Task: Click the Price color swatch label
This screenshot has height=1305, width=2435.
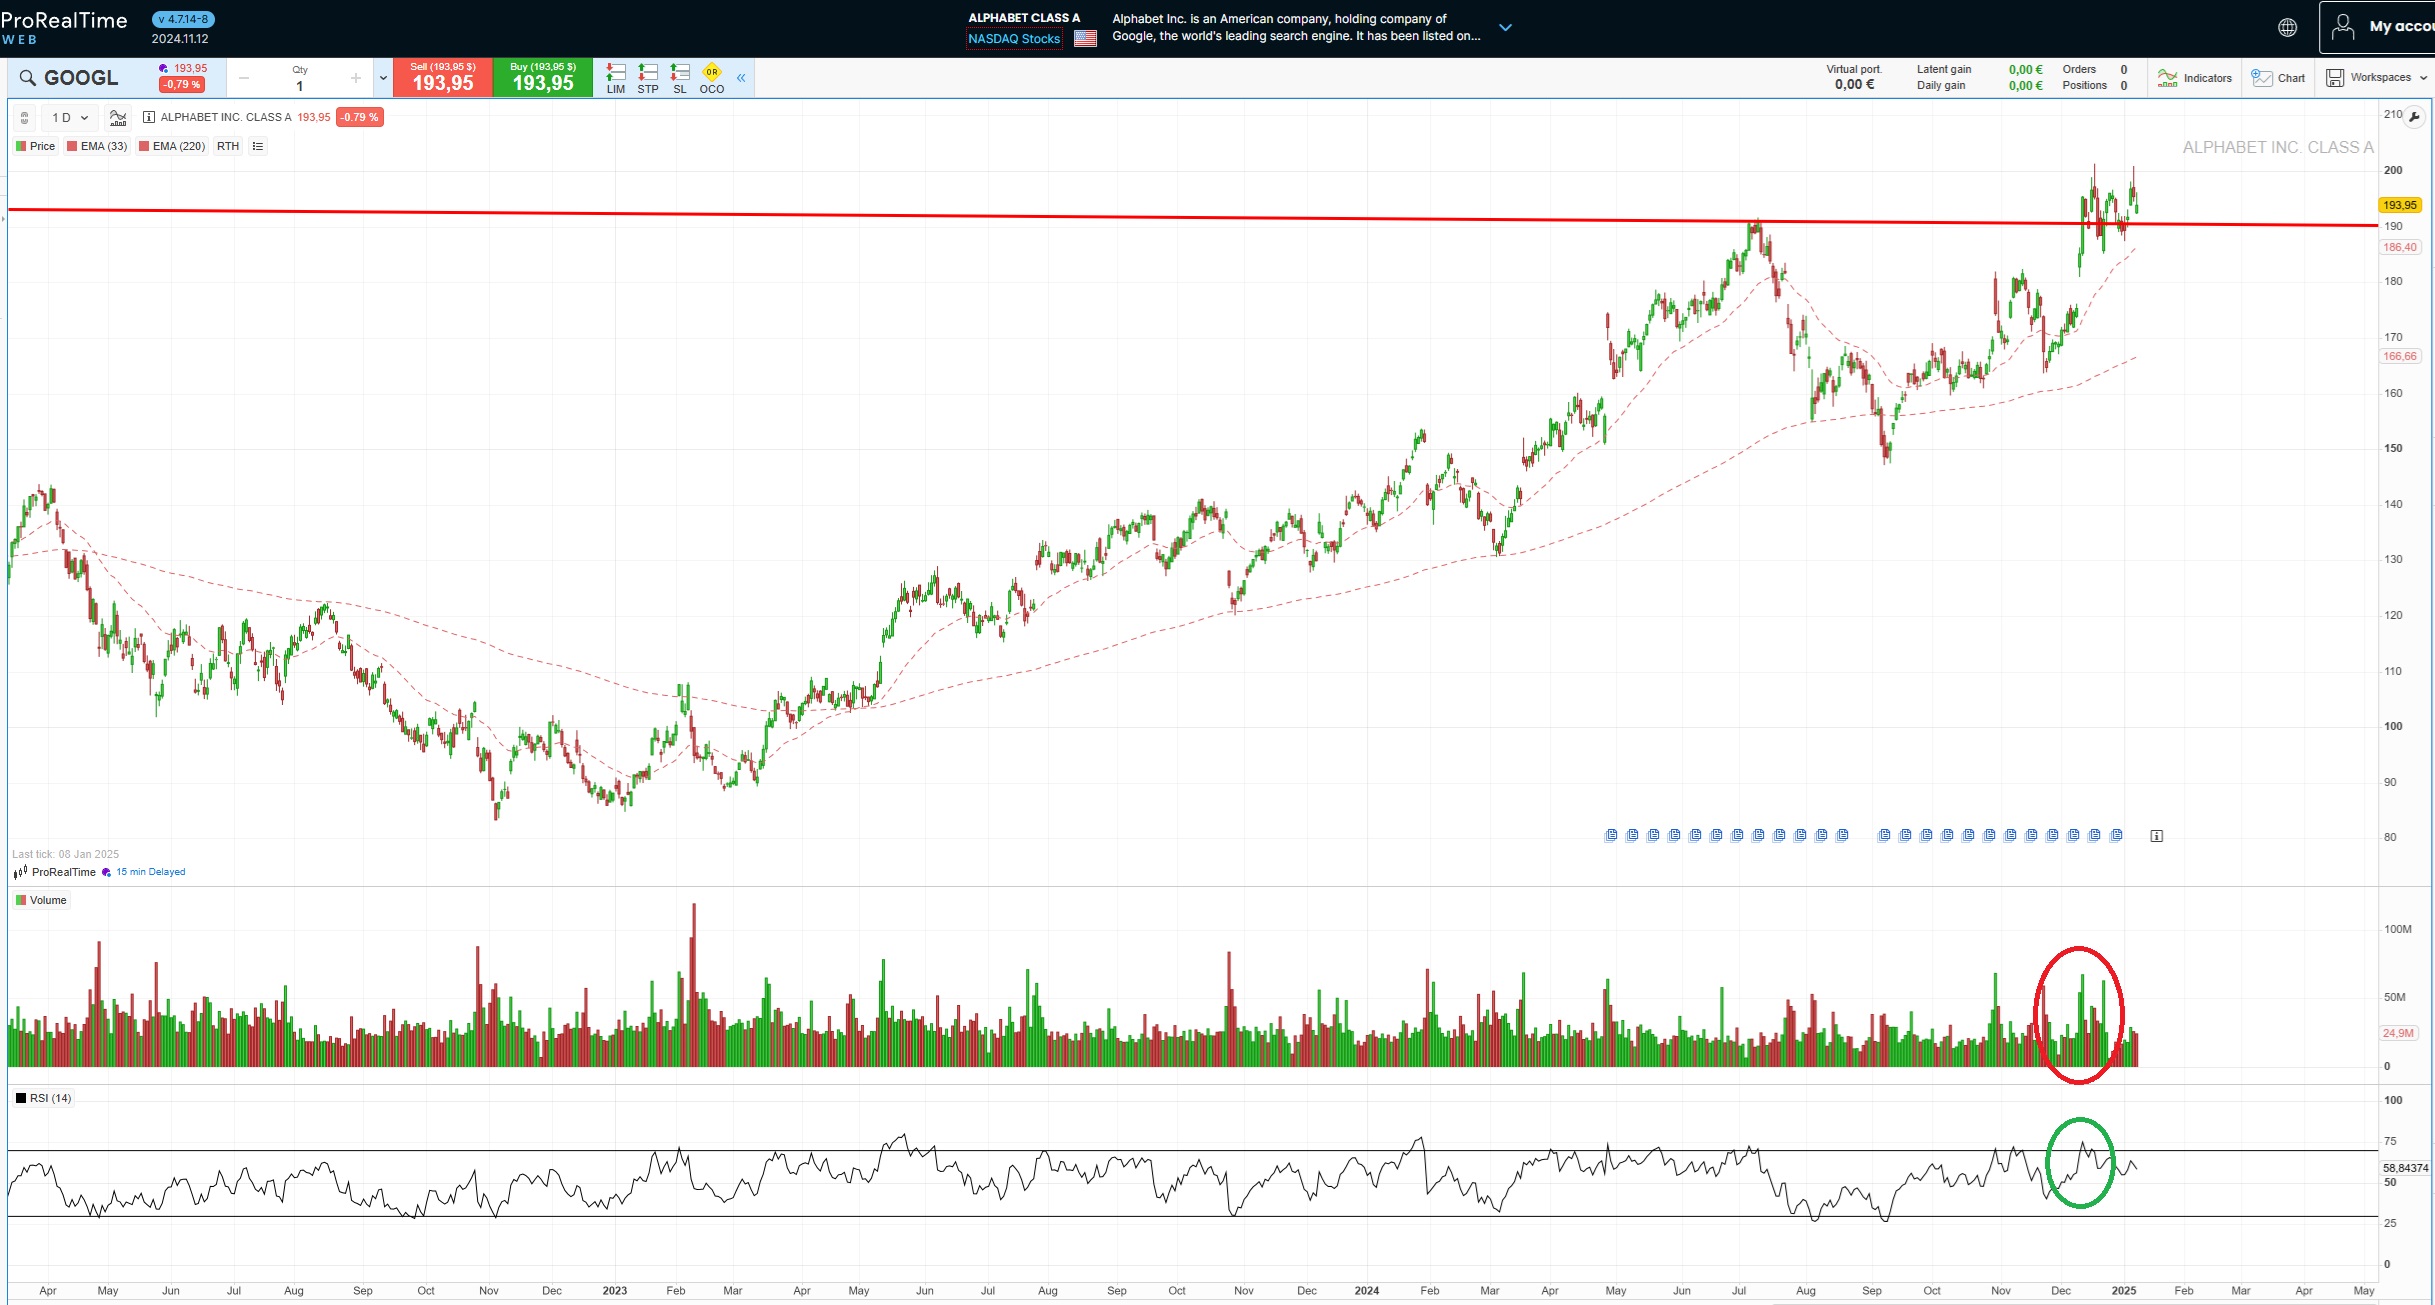Action: [x=36, y=146]
